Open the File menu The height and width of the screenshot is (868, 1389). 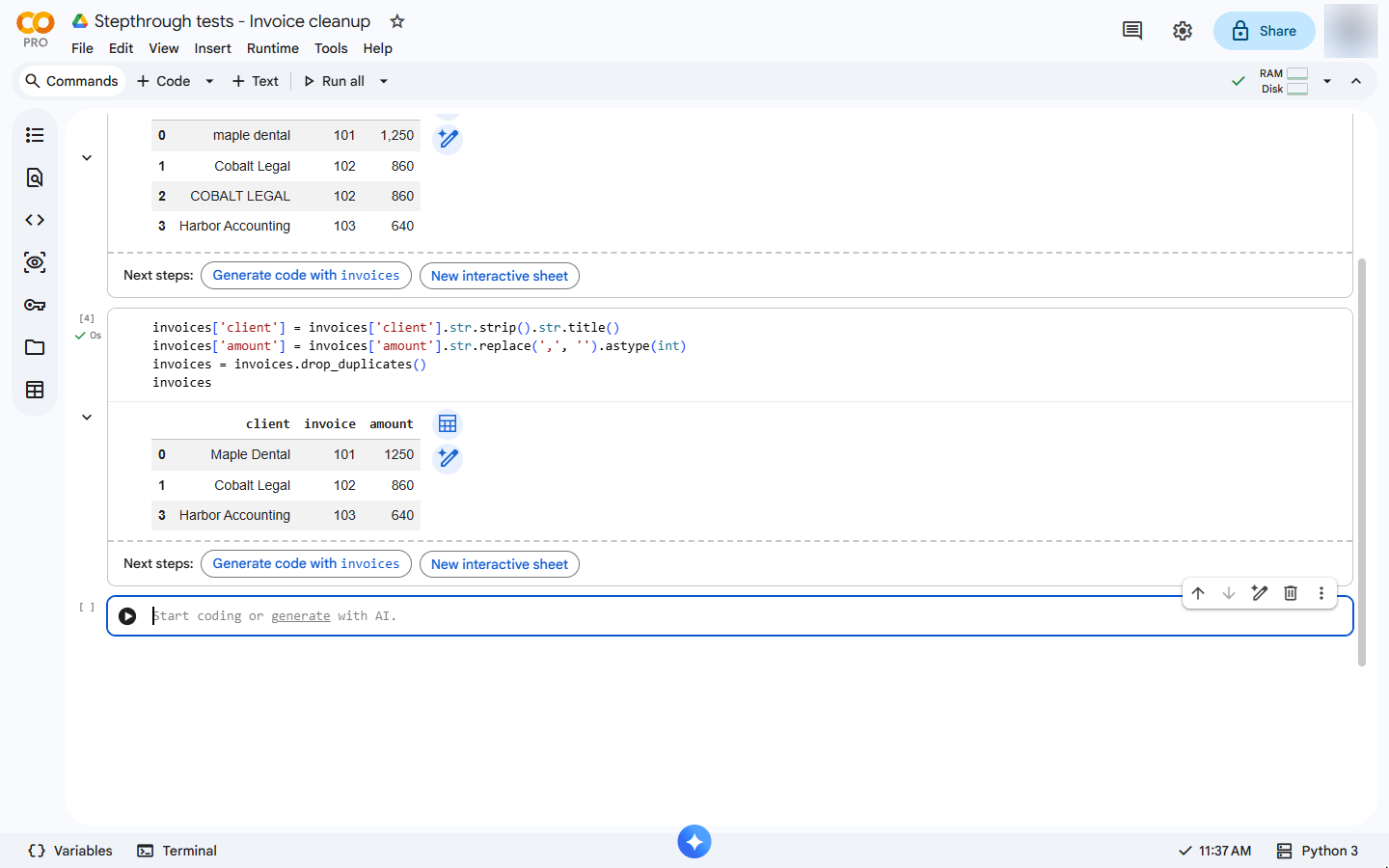(83, 48)
